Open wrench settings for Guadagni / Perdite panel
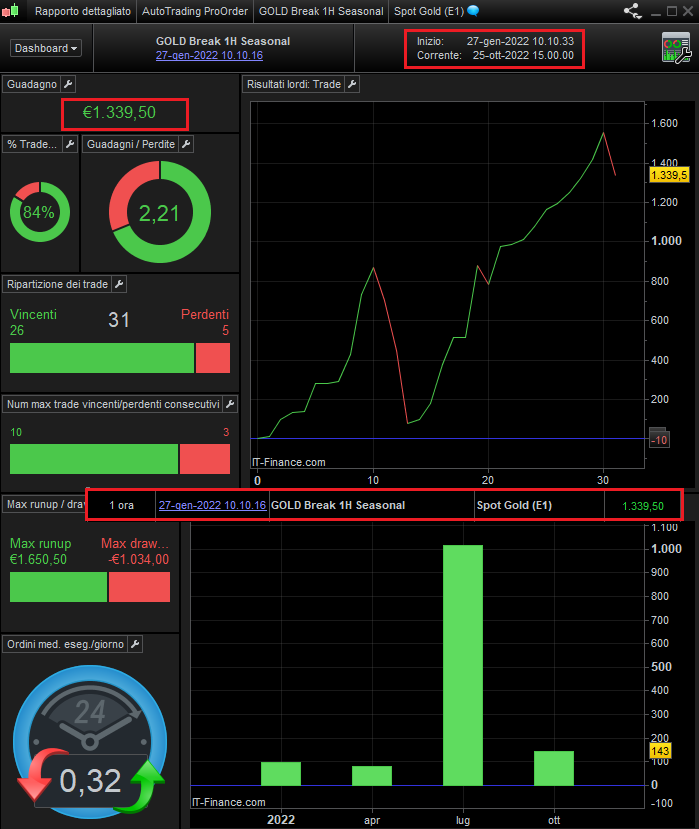This screenshot has width=699, height=829. click(x=186, y=144)
